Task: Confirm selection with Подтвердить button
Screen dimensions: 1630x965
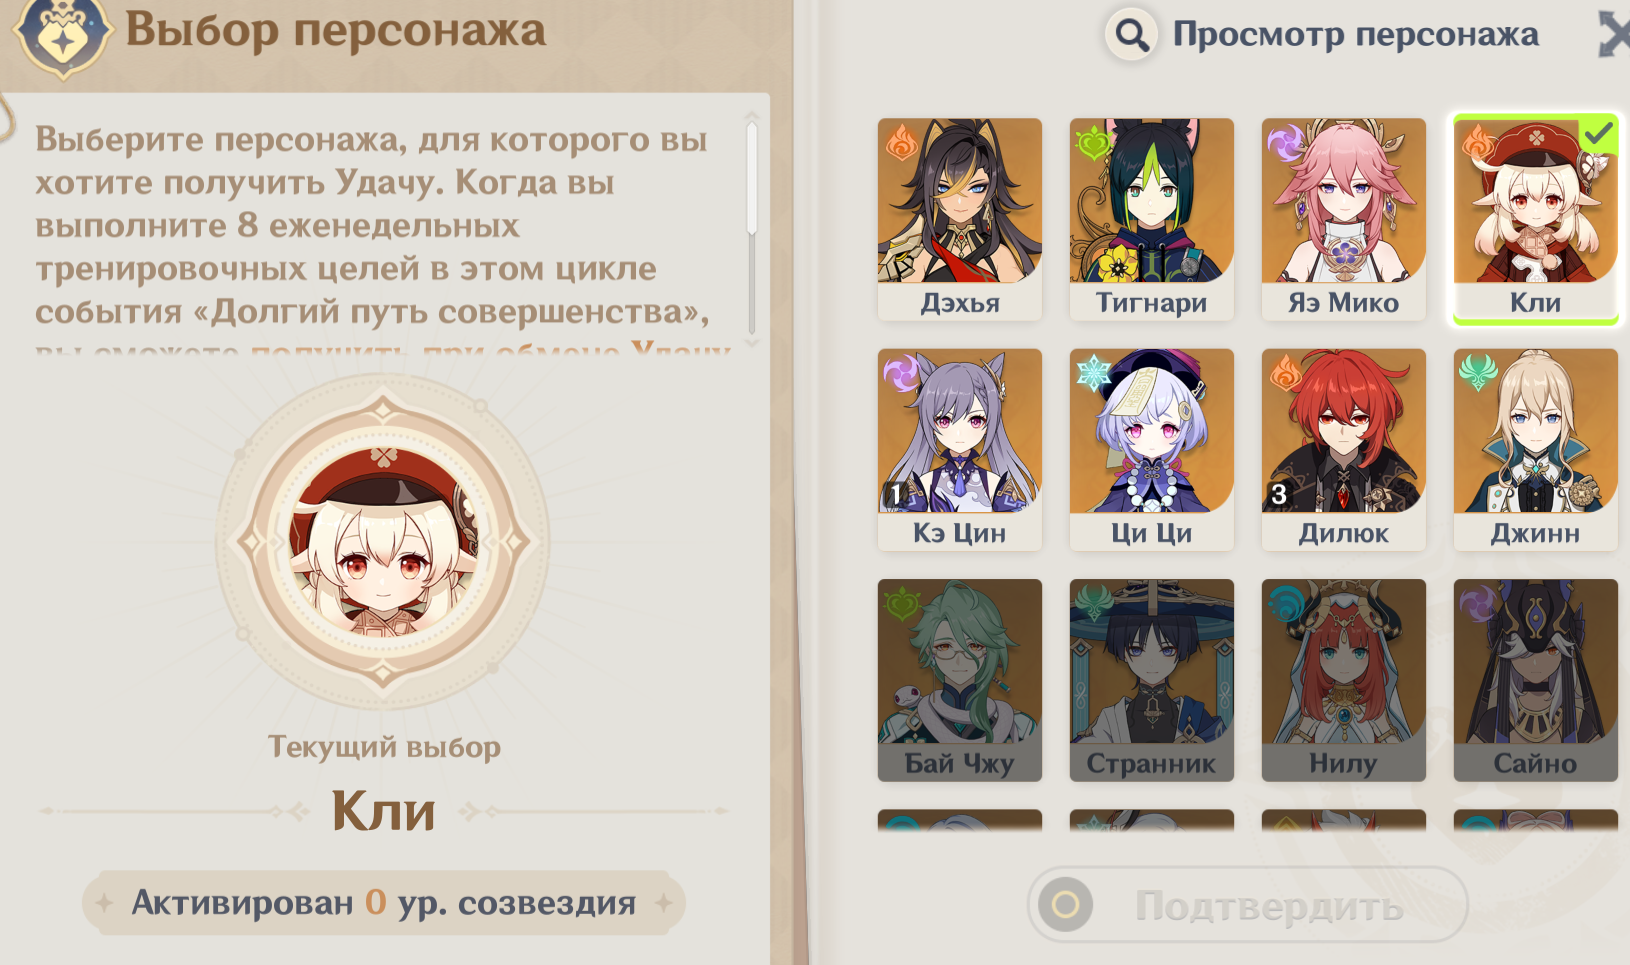Action: (x=1247, y=905)
